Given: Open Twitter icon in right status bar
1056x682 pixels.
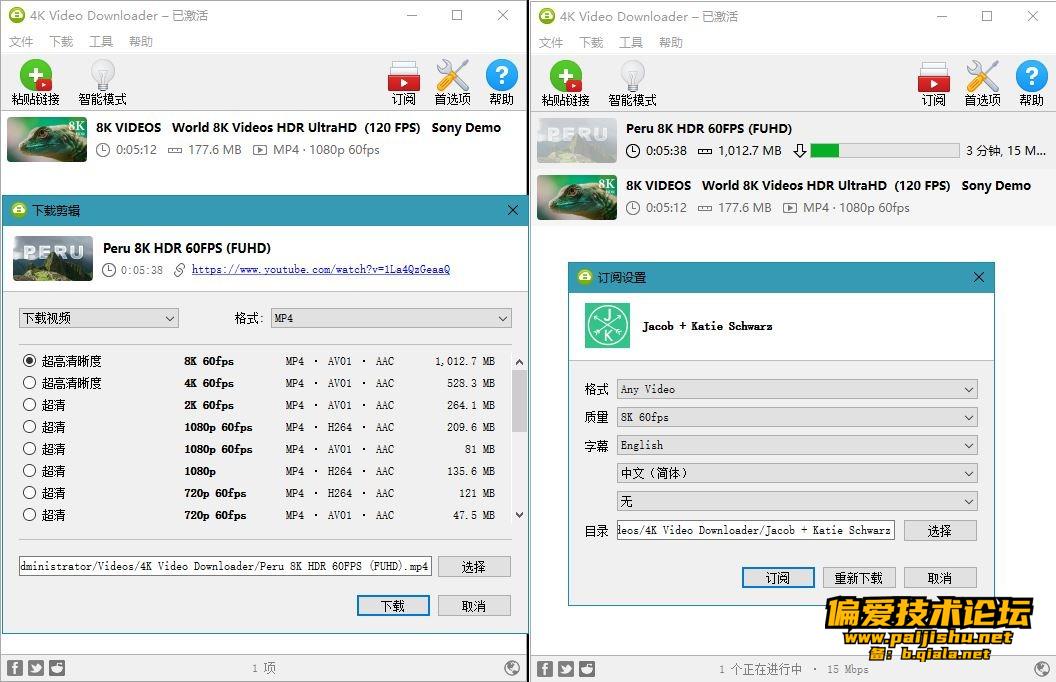Looking at the screenshot, I should click(566, 669).
